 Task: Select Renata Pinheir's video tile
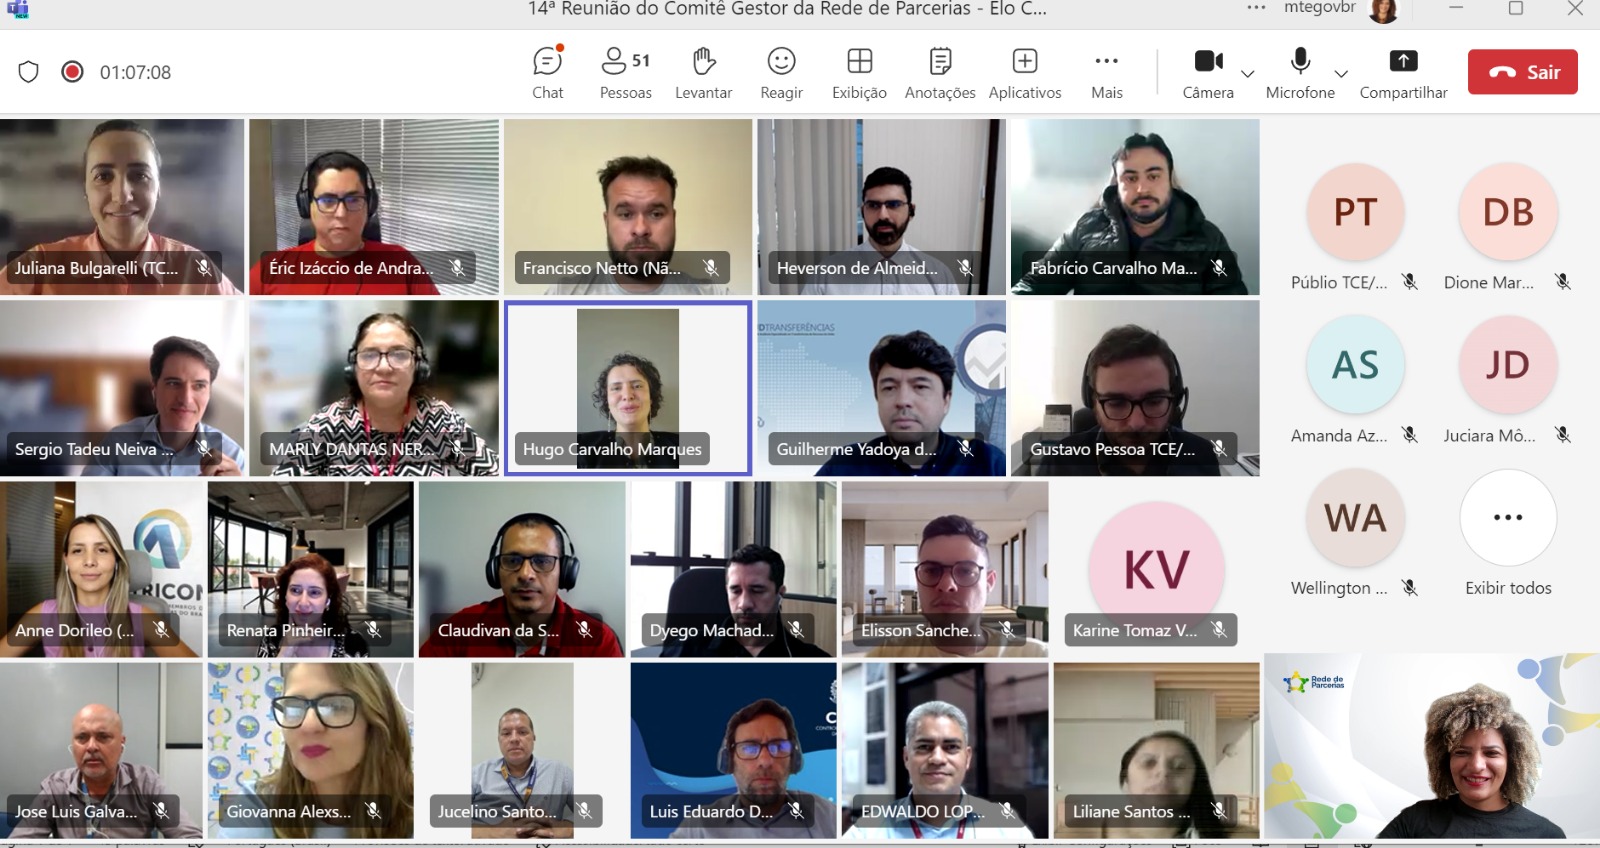coord(311,569)
